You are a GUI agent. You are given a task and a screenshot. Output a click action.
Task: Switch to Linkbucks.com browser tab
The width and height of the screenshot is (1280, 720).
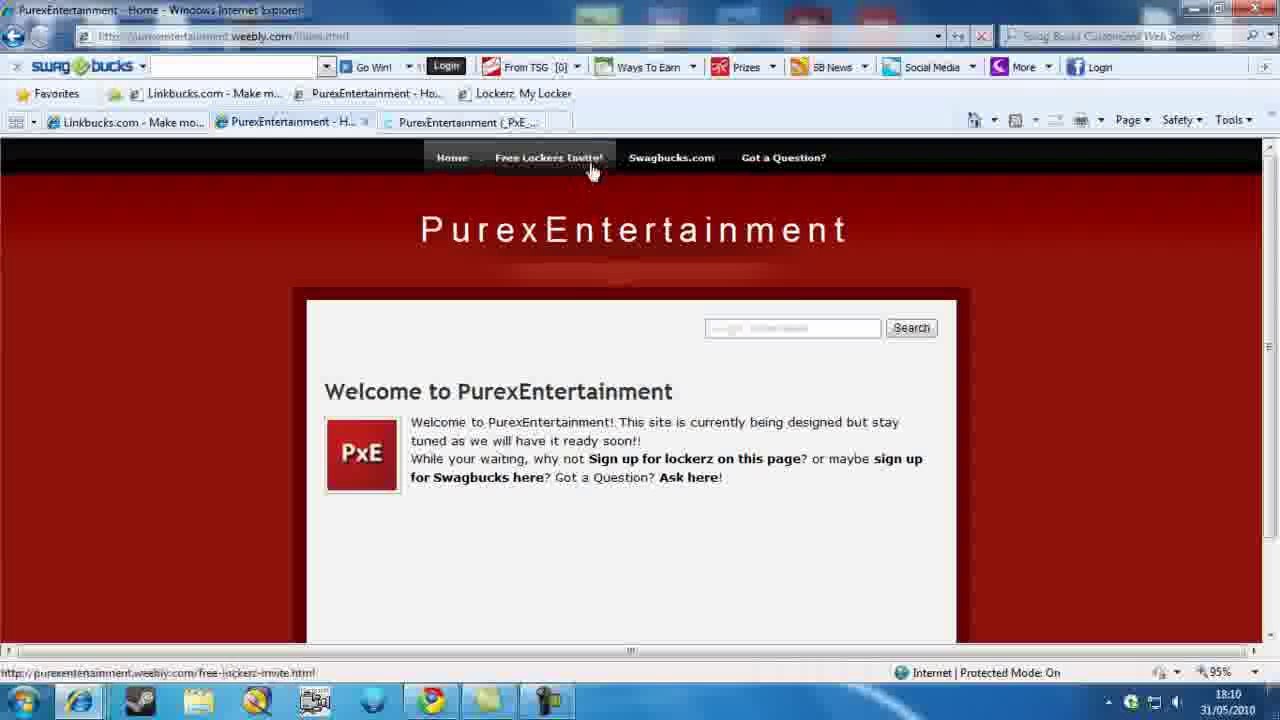(125, 122)
